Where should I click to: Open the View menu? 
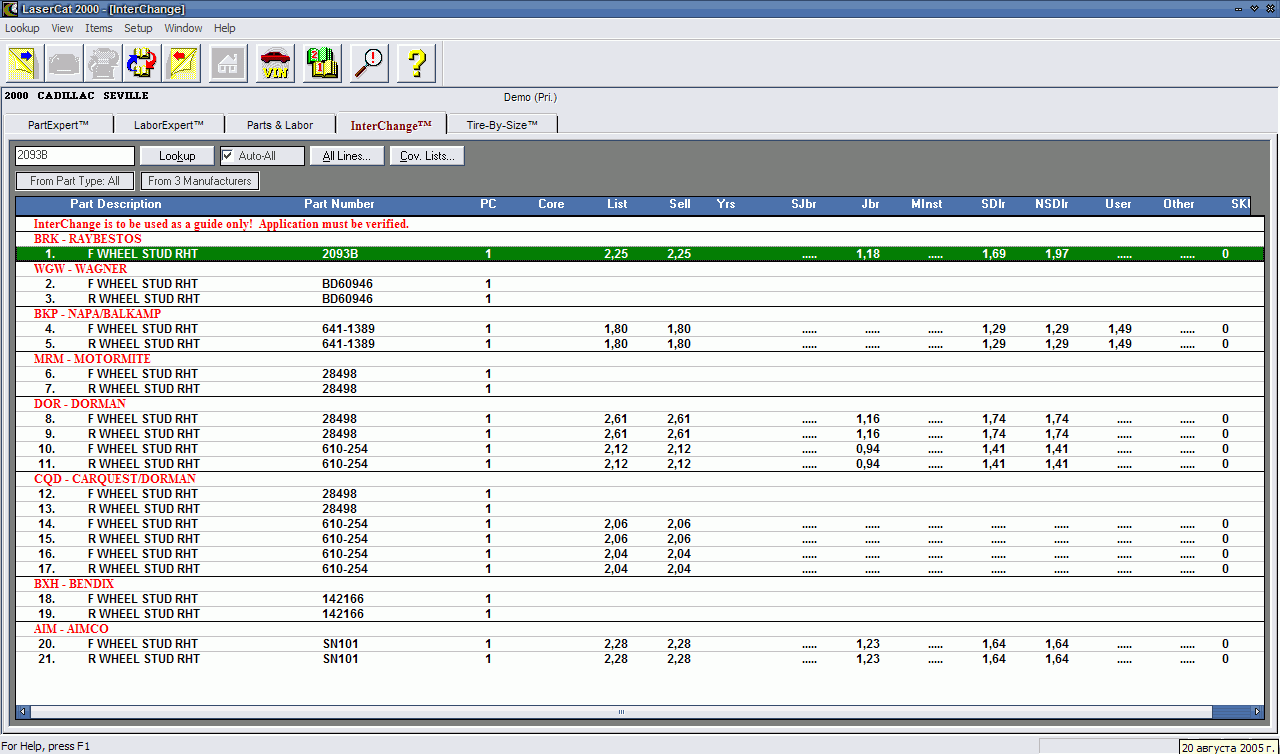click(x=62, y=28)
